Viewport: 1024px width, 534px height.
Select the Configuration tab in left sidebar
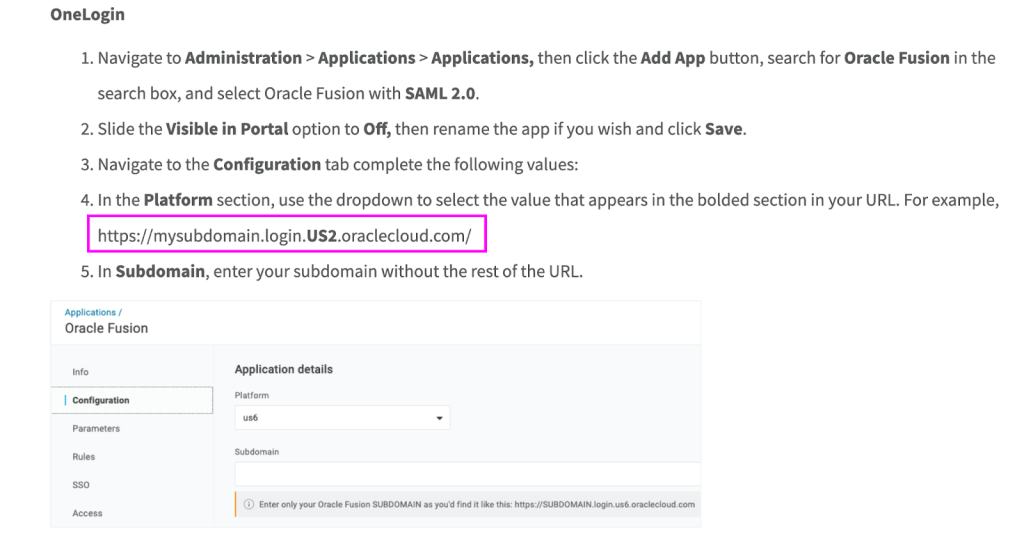(x=101, y=400)
